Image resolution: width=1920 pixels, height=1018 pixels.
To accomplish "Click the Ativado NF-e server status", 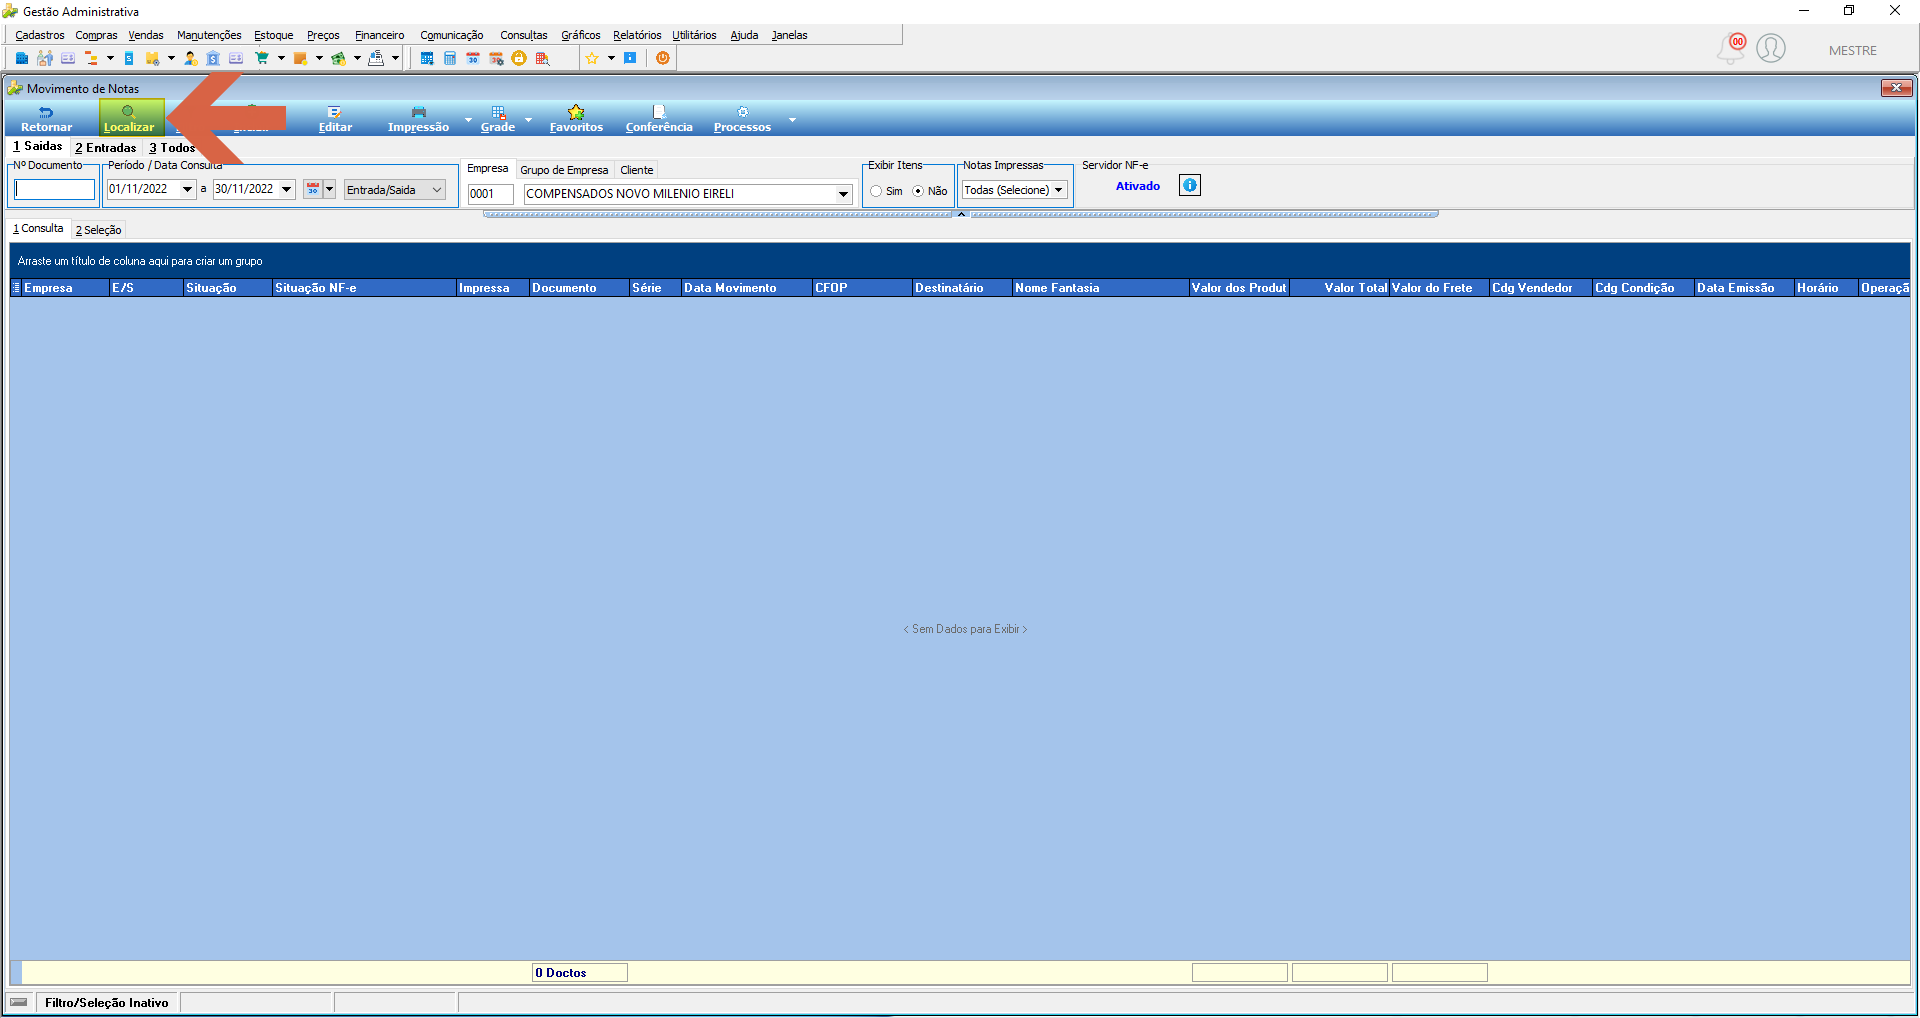I will (1138, 186).
